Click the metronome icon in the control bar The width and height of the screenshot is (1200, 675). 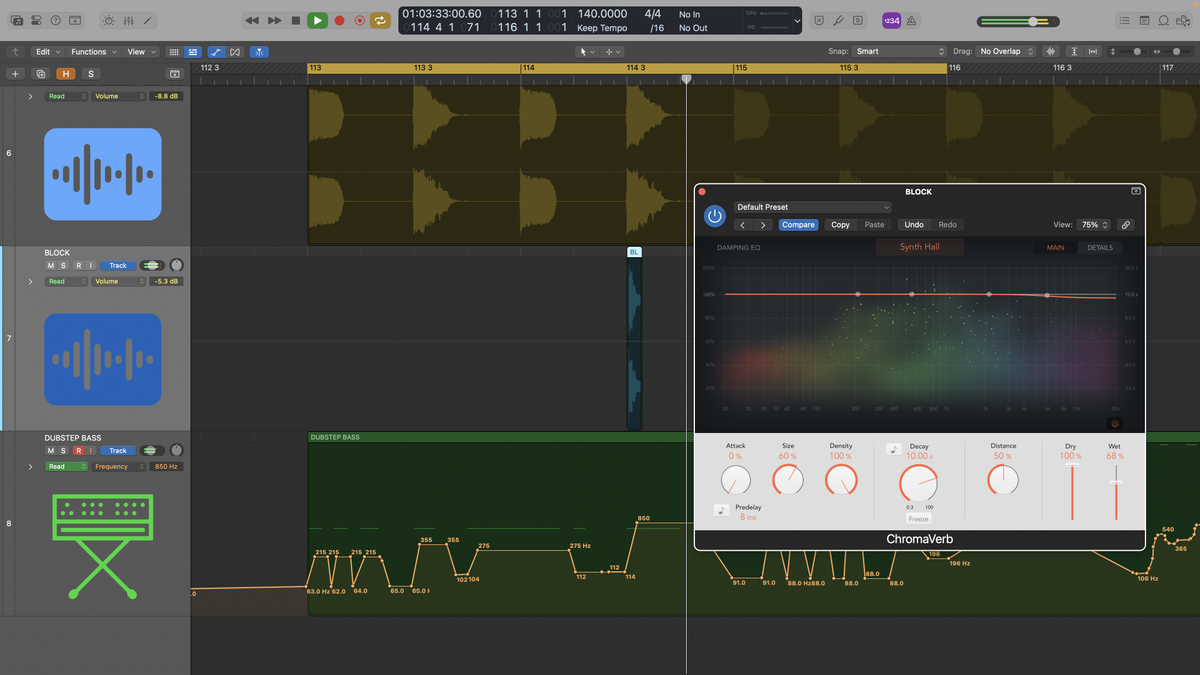(911, 20)
